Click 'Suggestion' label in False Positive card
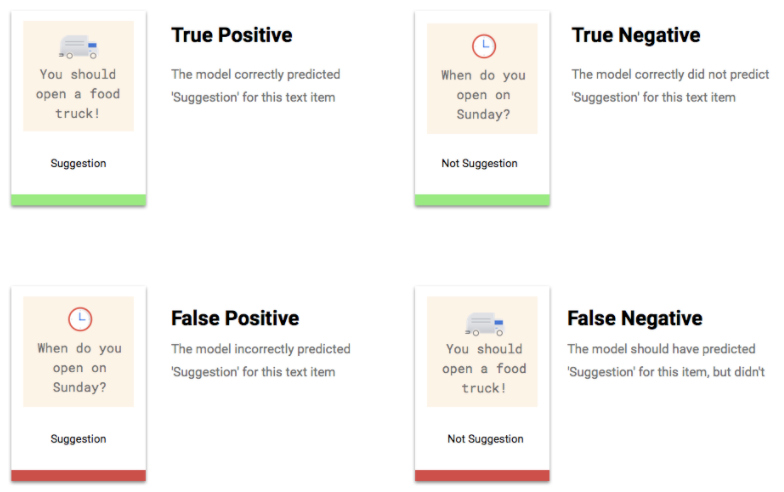Screen dimensions: 784x492 click(x=78, y=439)
